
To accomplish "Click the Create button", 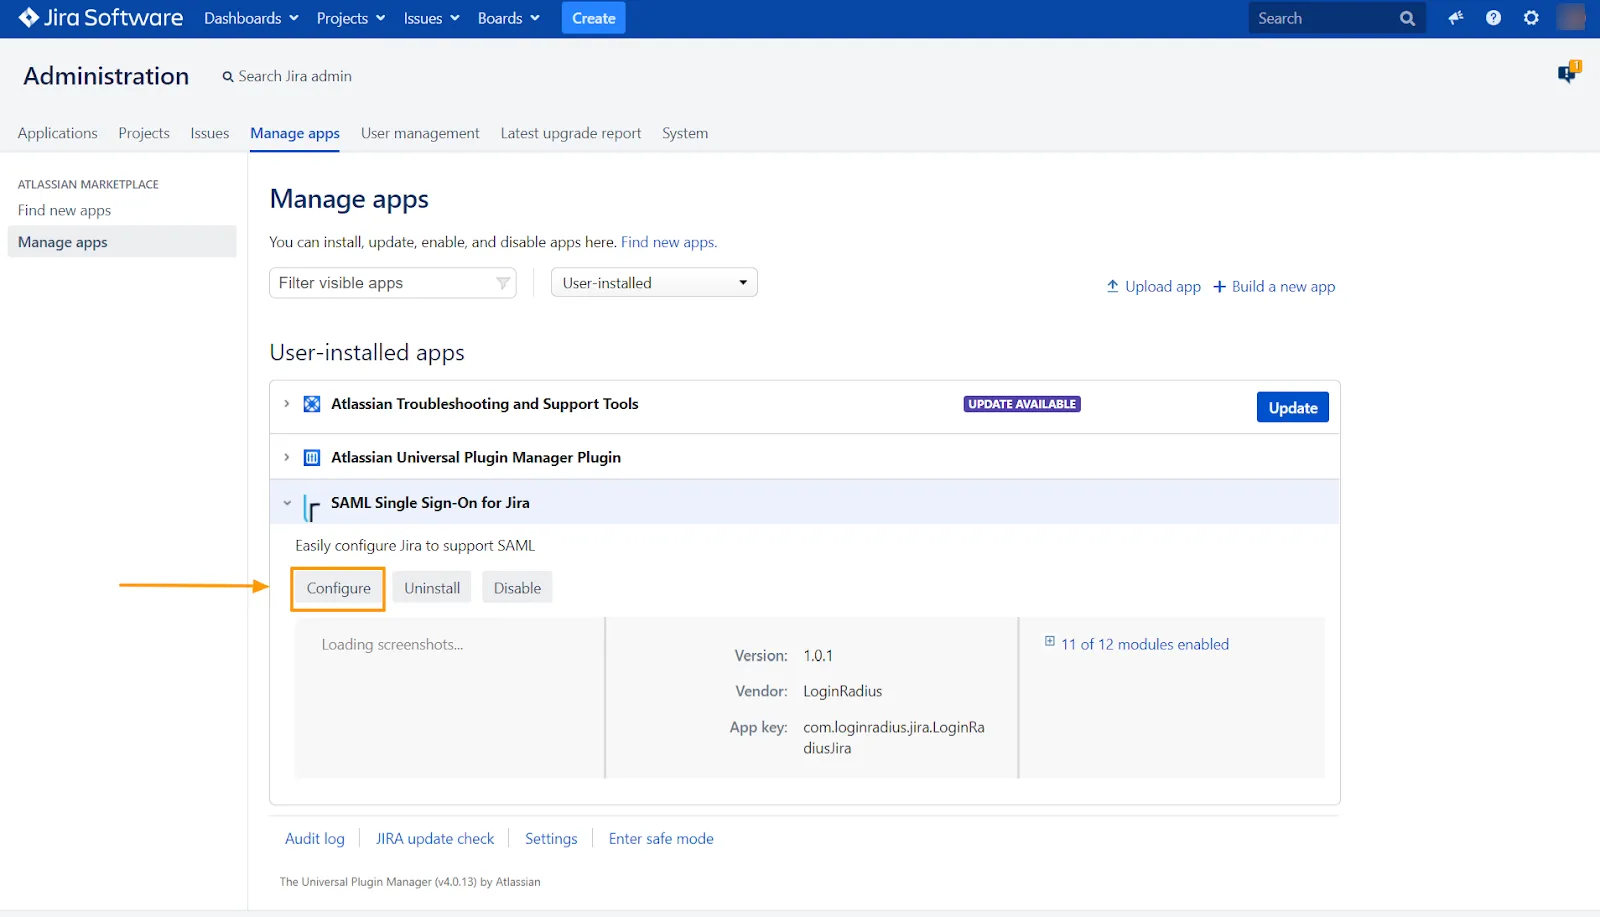I will [x=594, y=18].
